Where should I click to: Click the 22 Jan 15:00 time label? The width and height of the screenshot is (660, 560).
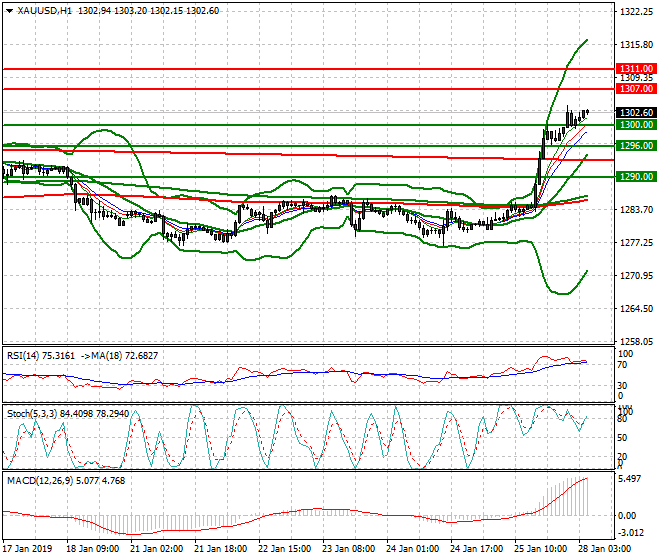coord(284,549)
